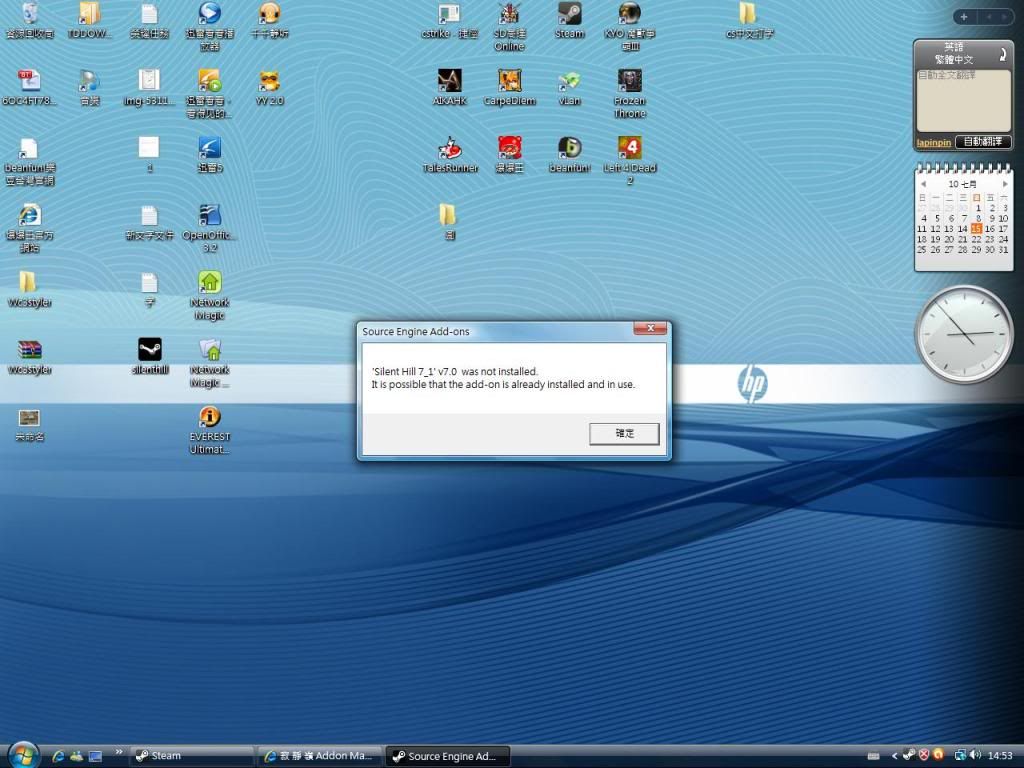
Task: Open the Steam desktop shortcut
Action: coord(569,14)
